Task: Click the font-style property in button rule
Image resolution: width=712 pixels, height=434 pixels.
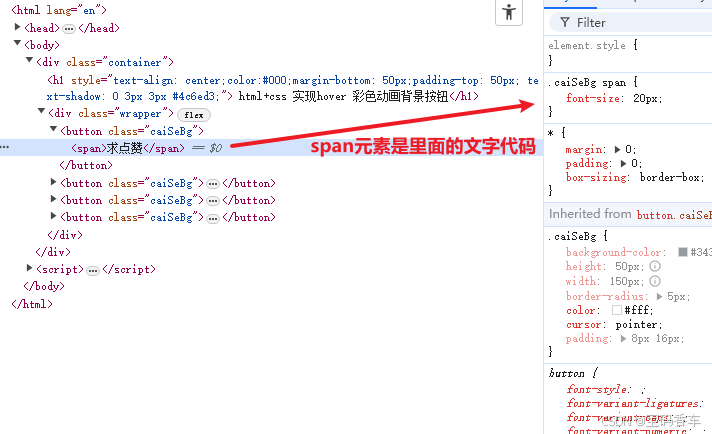Action: [x=597, y=390]
